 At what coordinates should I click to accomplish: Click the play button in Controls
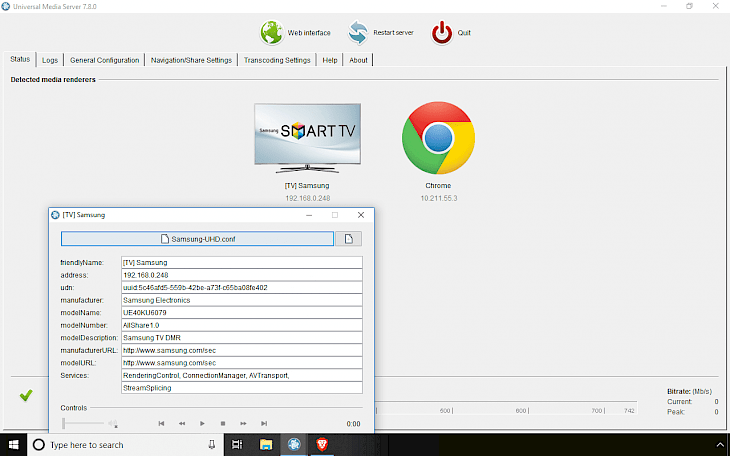tap(202, 423)
